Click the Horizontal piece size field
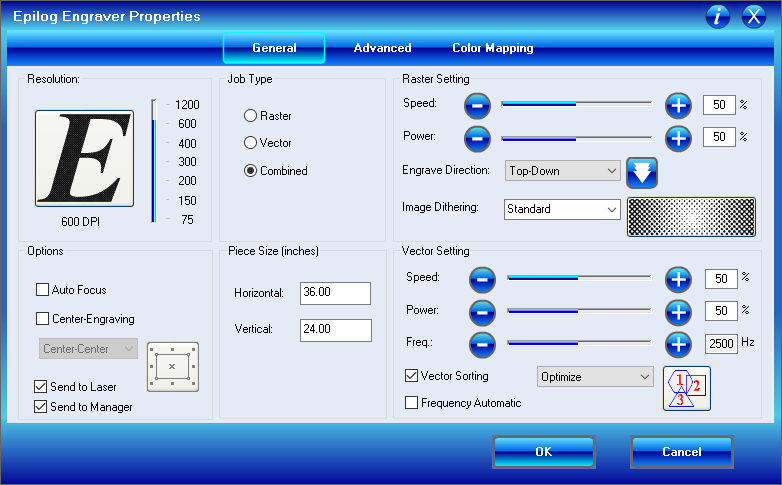This screenshot has height=485, width=782. [x=335, y=293]
